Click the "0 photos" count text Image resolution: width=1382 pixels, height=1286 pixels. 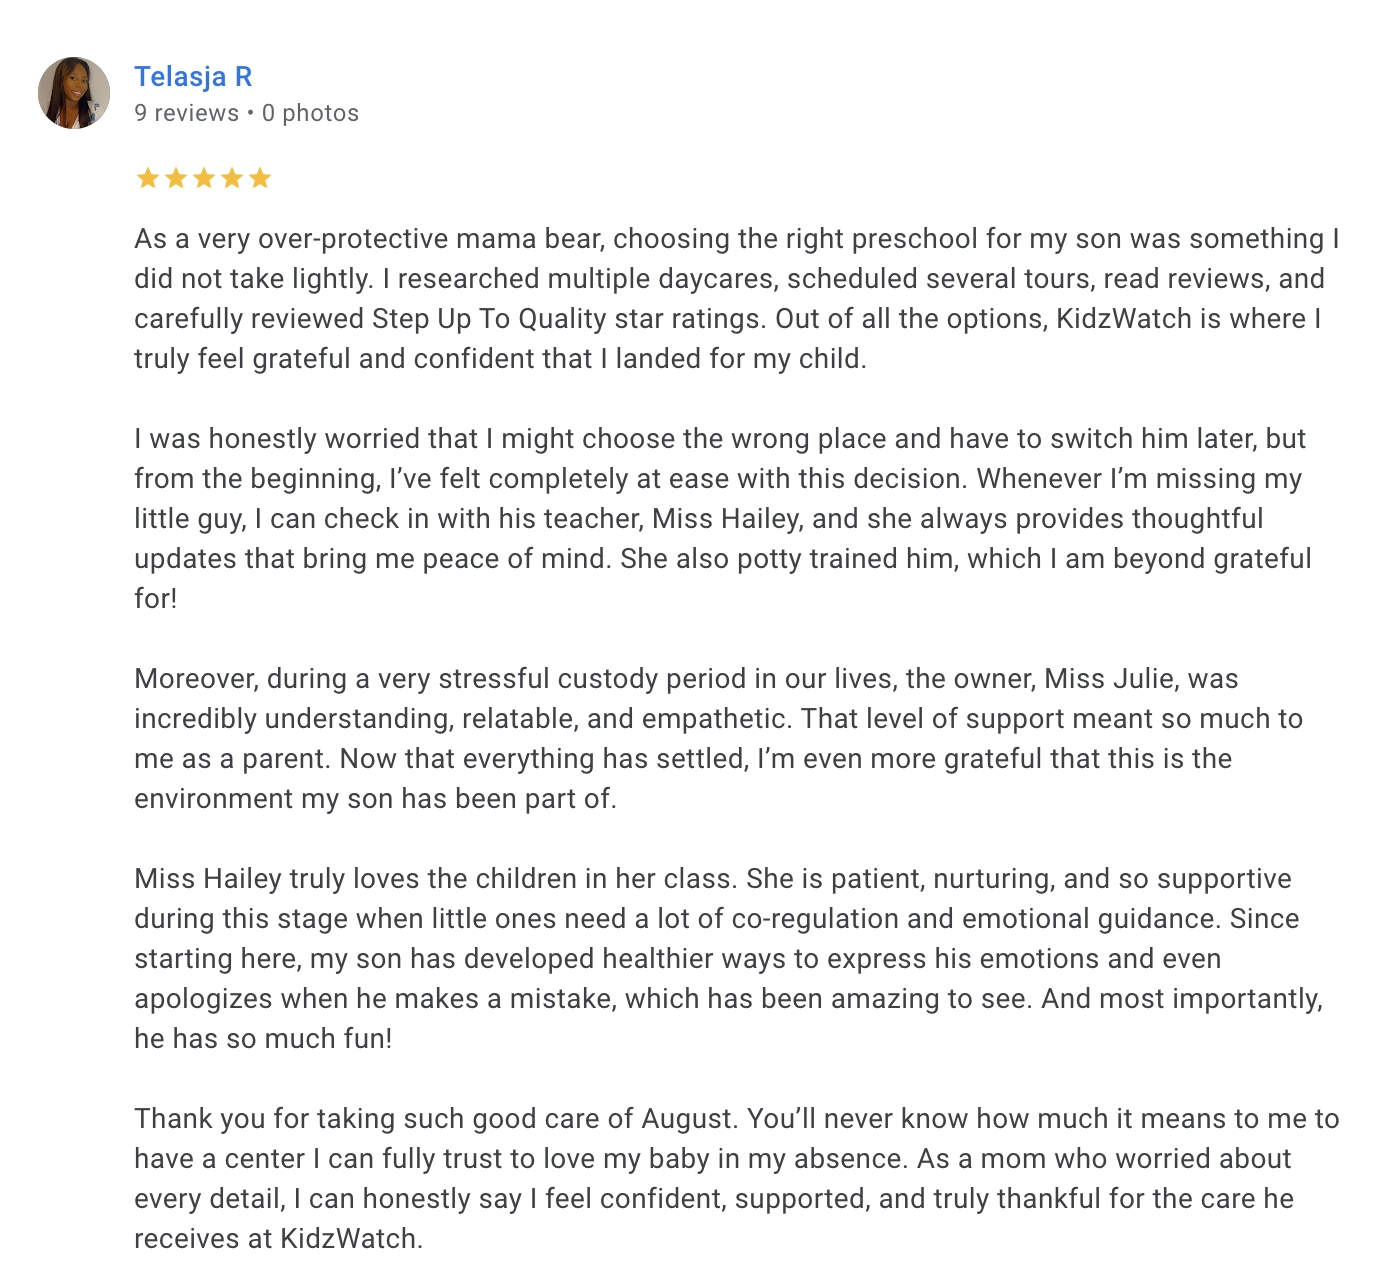[x=310, y=113]
